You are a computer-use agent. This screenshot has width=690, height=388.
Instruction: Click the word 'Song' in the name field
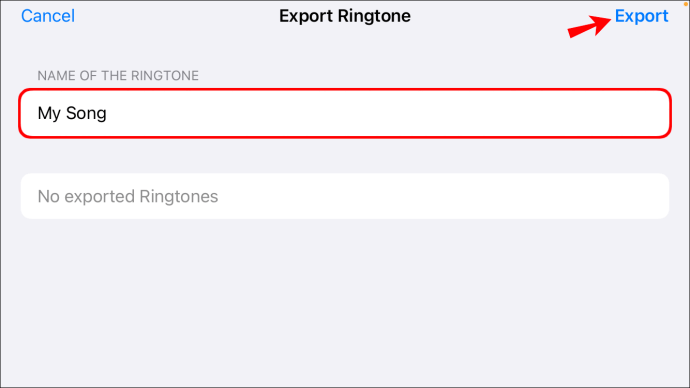[x=86, y=113]
